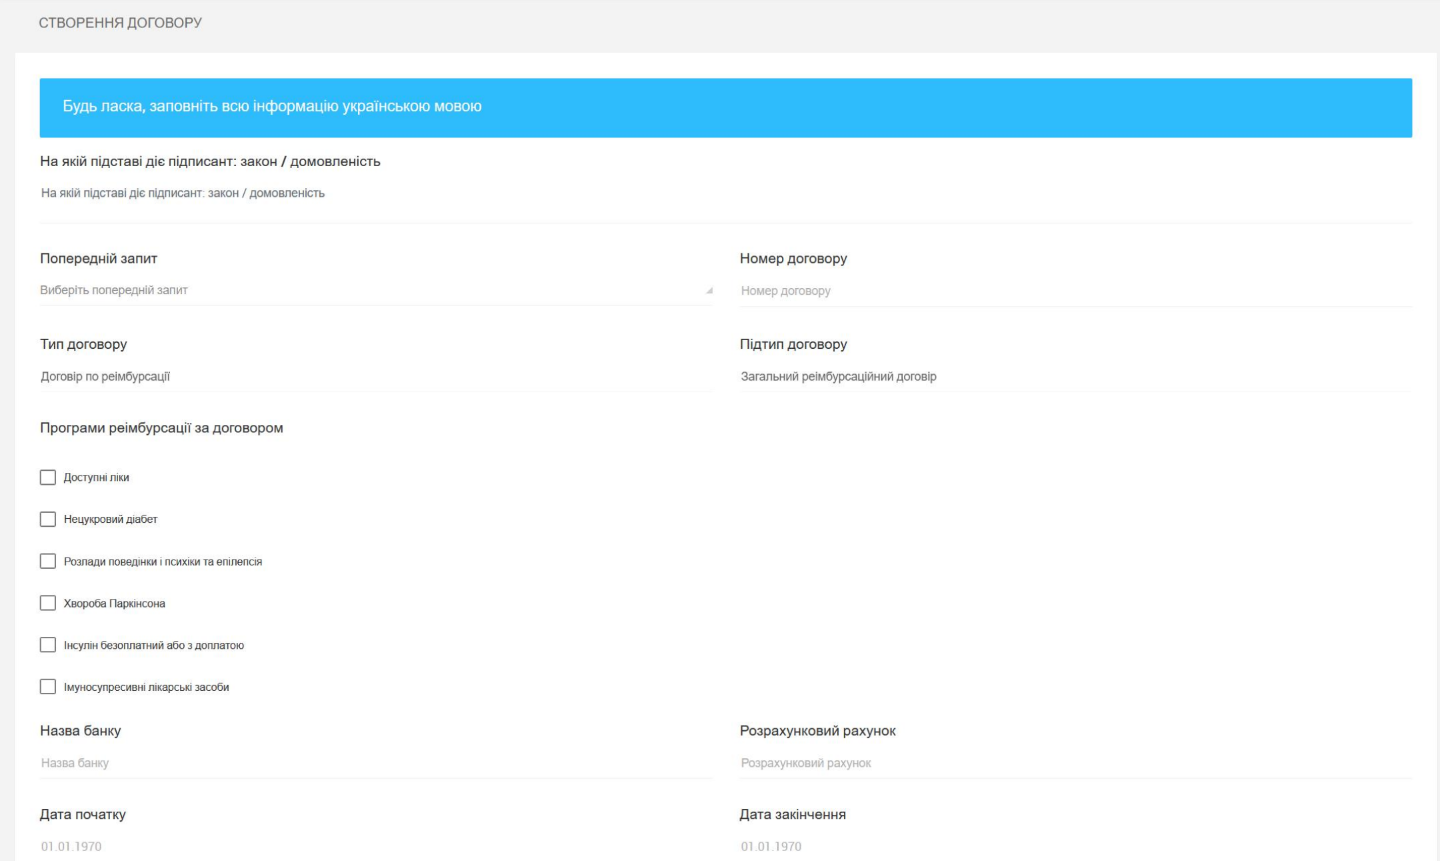Click the Розрахунковий рахунок input field
This screenshot has width=1440, height=861.
[x=1075, y=764]
